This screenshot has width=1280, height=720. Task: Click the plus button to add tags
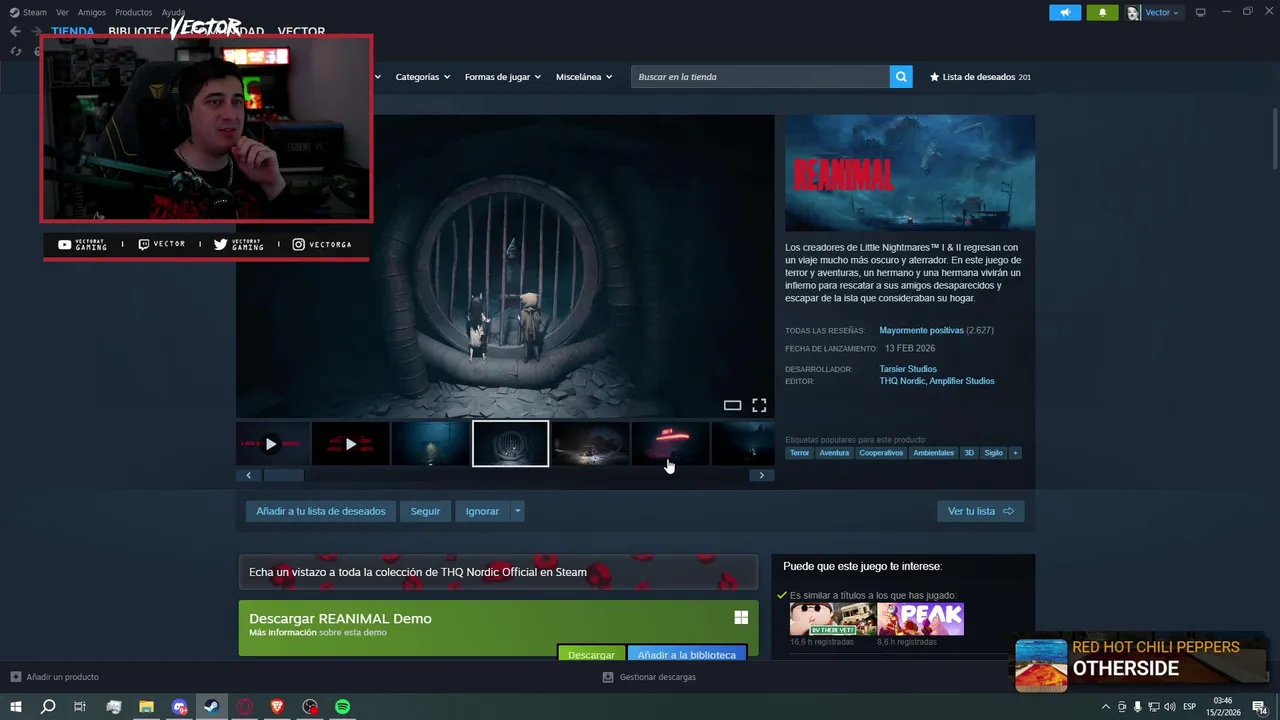[x=1015, y=453]
